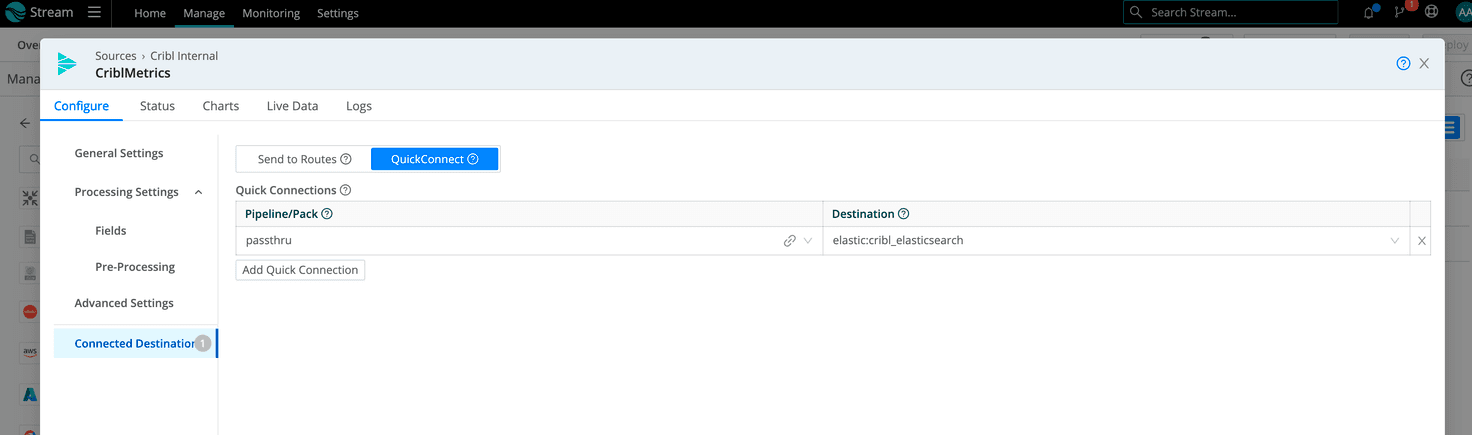Select the QuickConnect option
Viewport: 1472px width, 435px height.
[x=434, y=159]
